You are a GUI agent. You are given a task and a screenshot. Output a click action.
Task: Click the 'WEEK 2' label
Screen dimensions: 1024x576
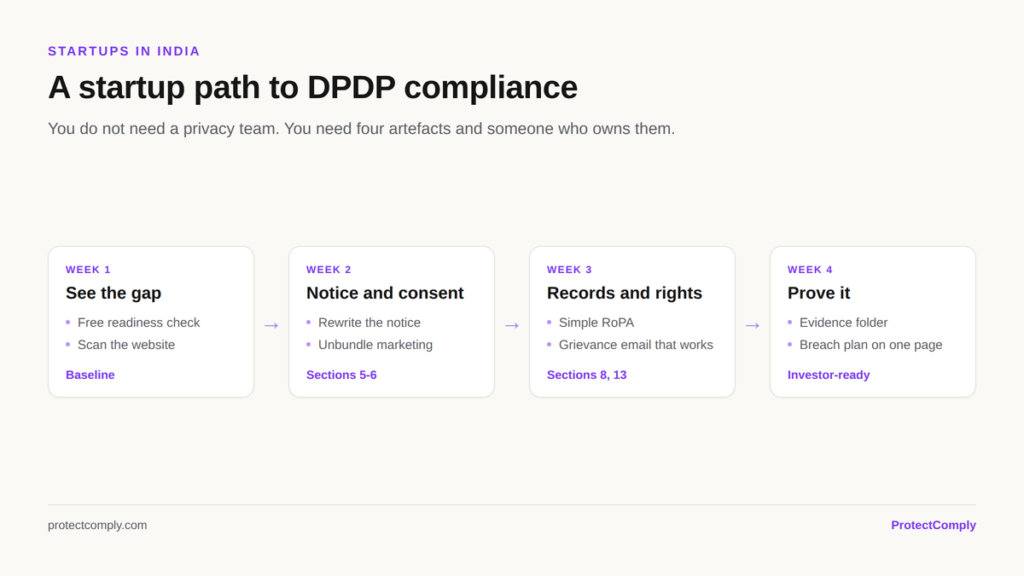tap(328, 270)
